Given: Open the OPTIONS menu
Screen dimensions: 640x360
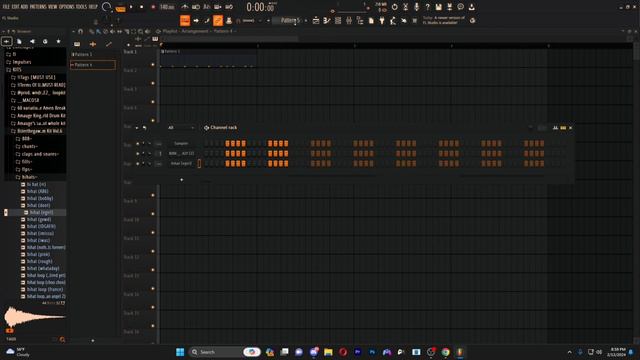Looking at the screenshot, I should pyautogui.click(x=67, y=7).
